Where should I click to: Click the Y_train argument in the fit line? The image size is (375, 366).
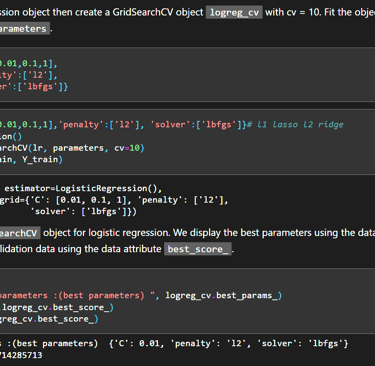tap(42, 159)
